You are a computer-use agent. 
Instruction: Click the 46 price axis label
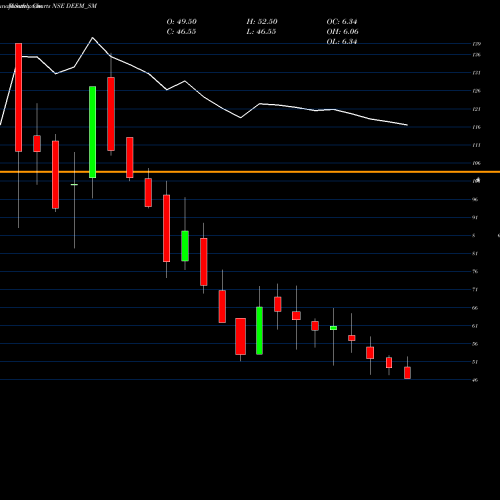475,380
